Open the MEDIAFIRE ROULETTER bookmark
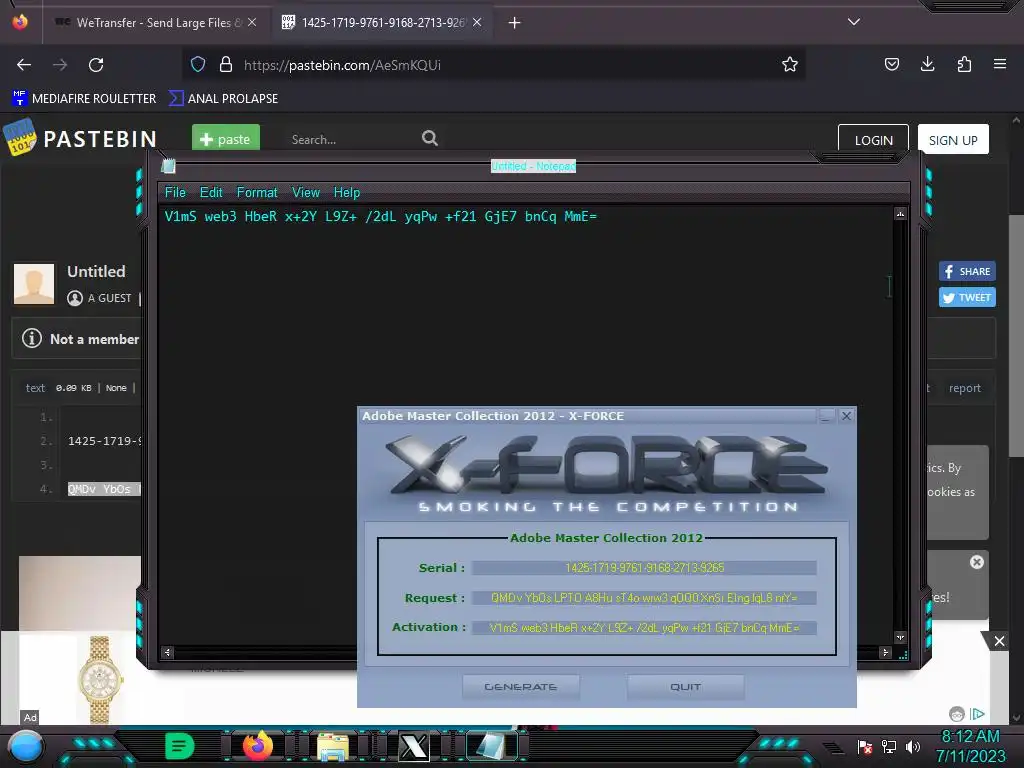The height and width of the screenshot is (768, 1024). 84,99
